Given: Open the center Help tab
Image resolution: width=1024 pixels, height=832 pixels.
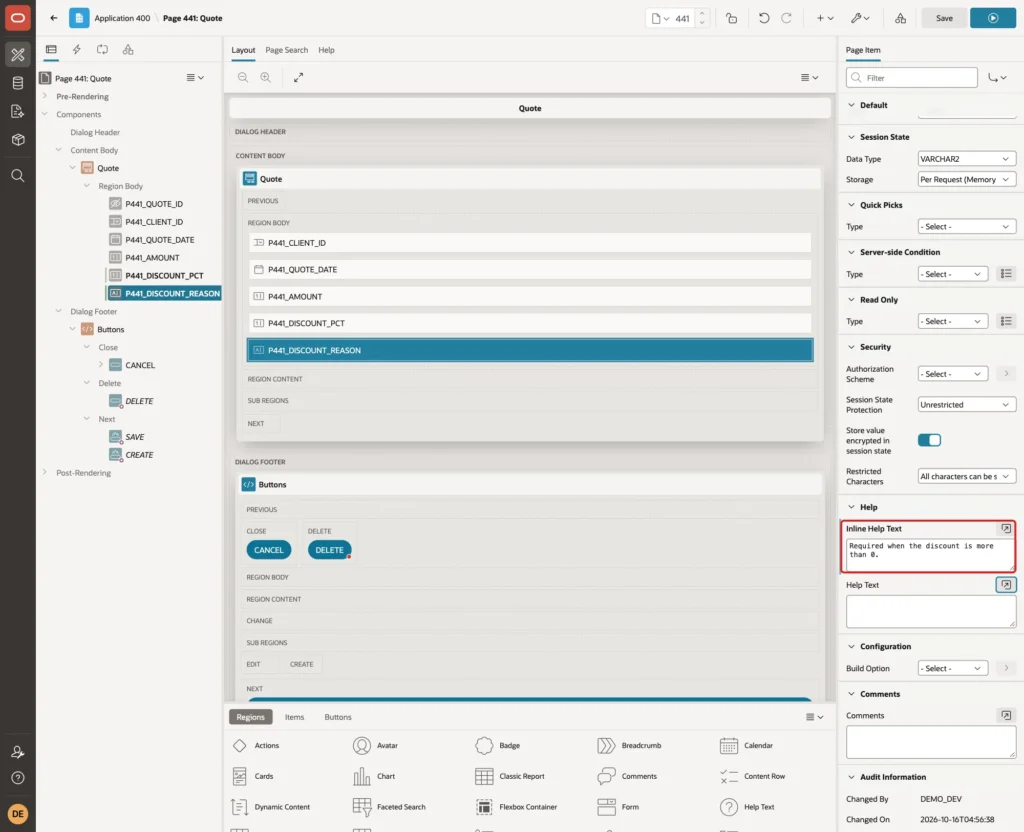Looking at the screenshot, I should [x=326, y=50].
